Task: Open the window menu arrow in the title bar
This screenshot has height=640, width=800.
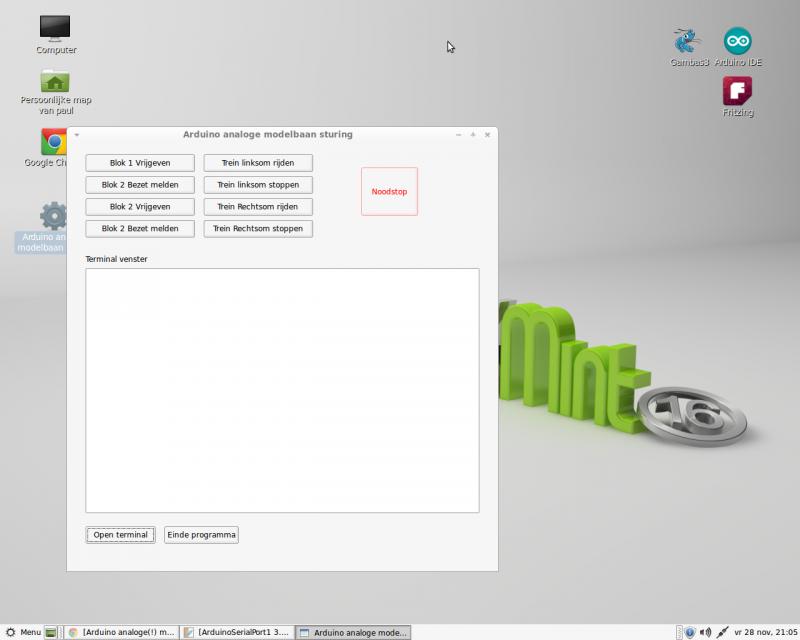Action: (77, 135)
